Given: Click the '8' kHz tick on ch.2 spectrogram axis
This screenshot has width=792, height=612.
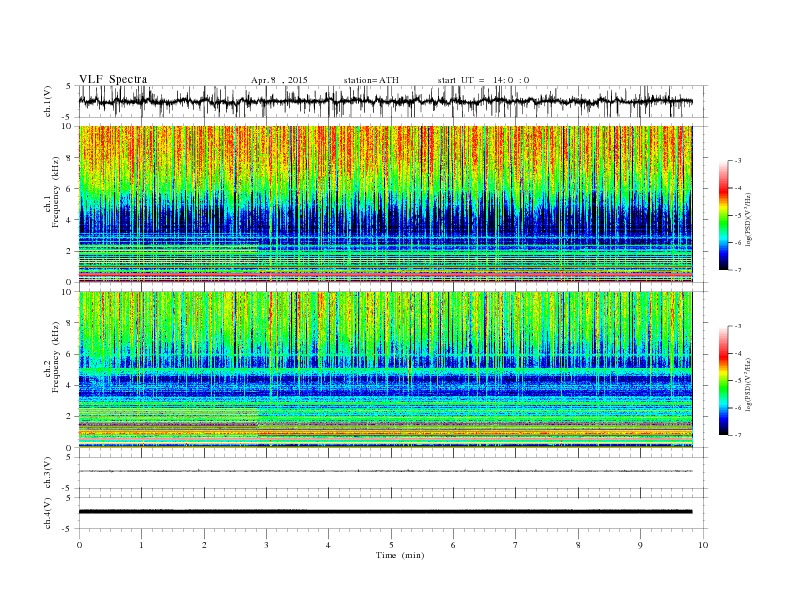Looking at the screenshot, I should tap(69, 323).
